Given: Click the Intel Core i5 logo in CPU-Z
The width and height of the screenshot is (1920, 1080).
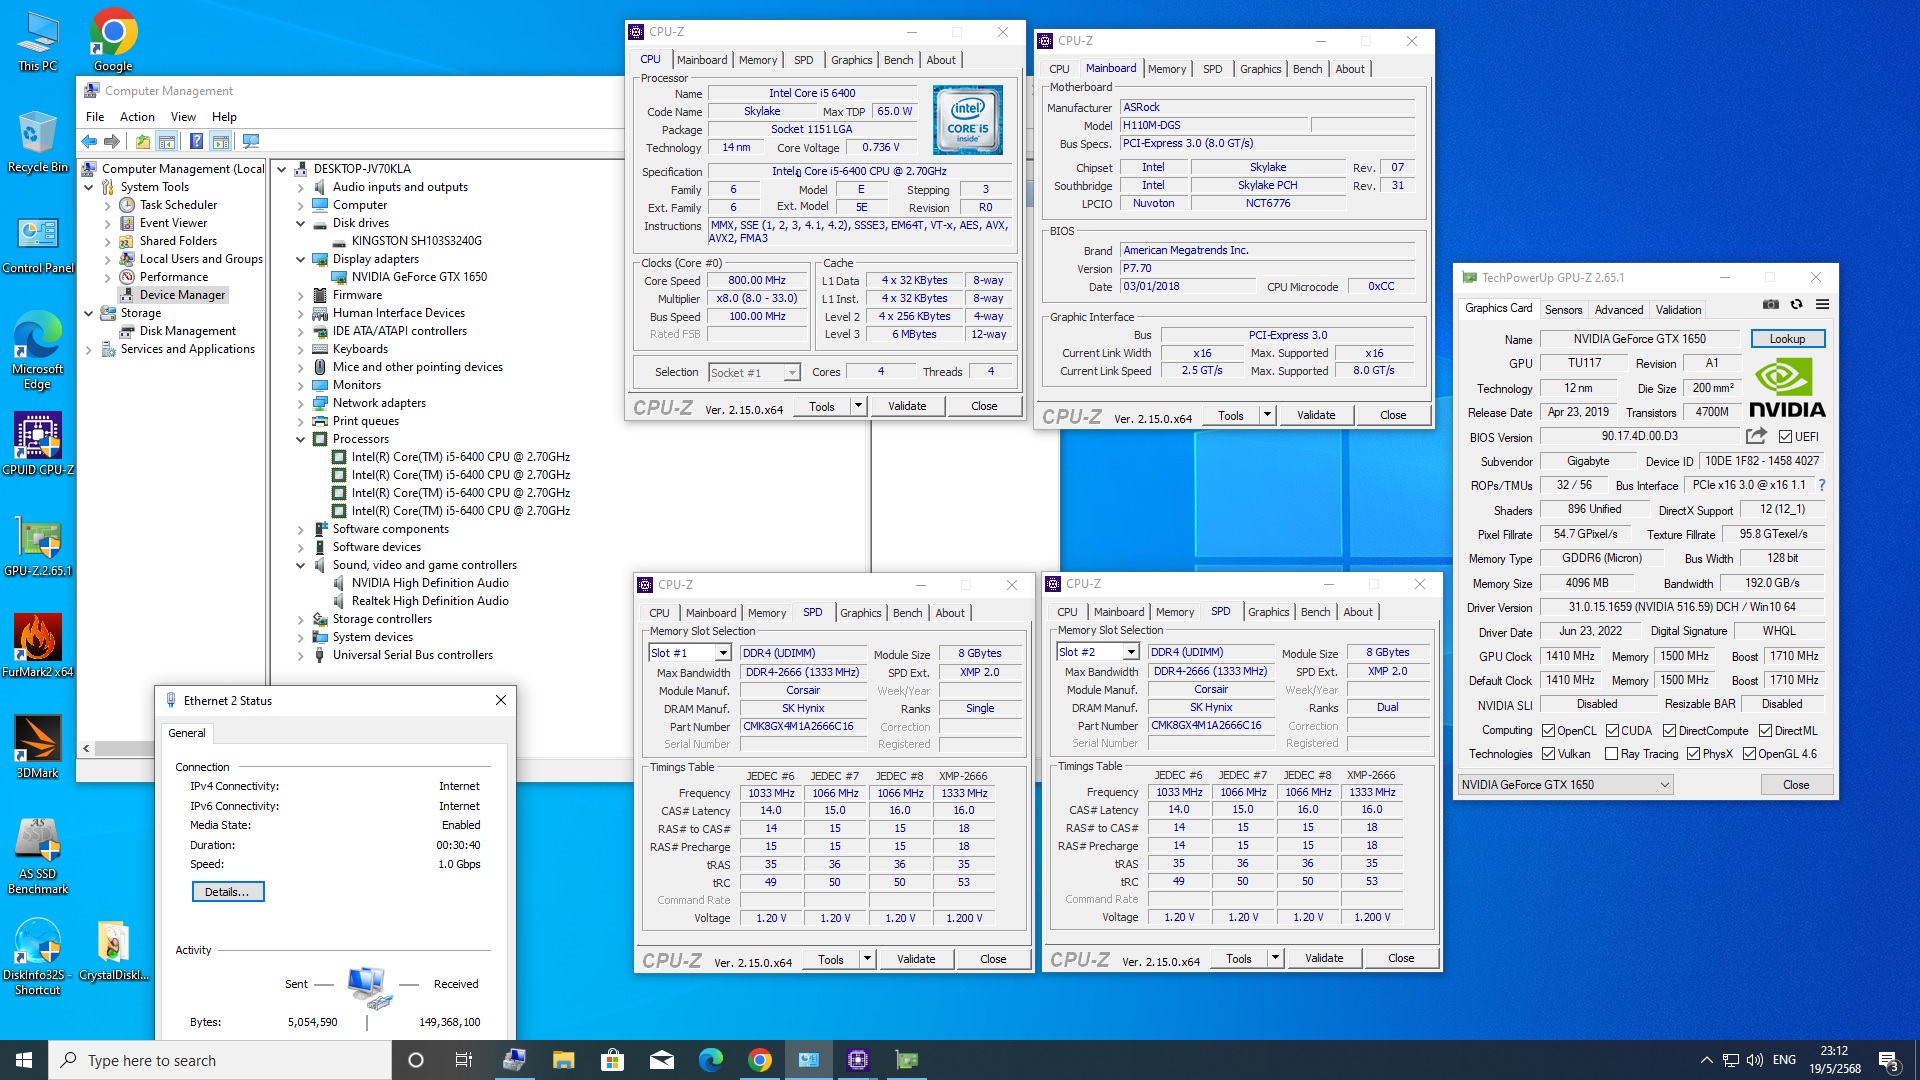Looking at the screenshot, I should [x=967, y=120].
